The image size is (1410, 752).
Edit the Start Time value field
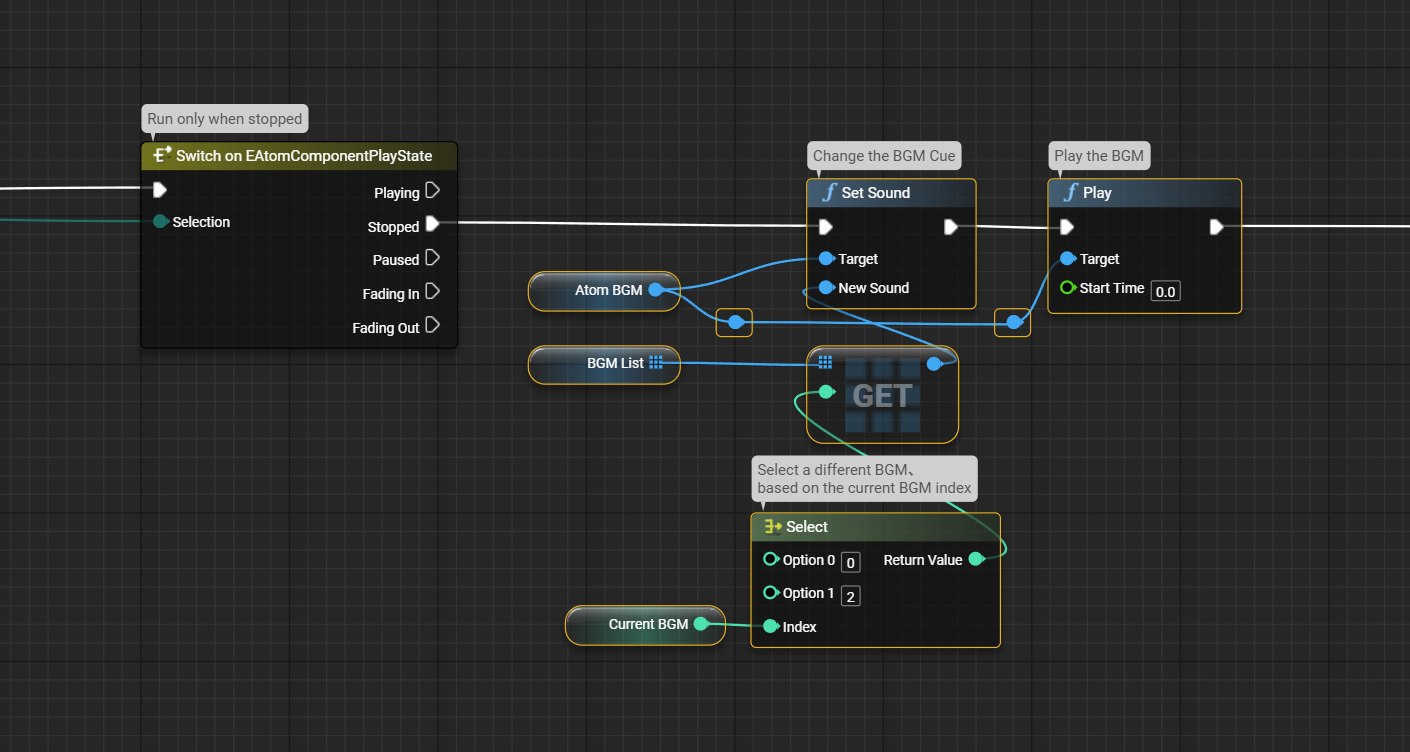click(x=1165, y=291)
